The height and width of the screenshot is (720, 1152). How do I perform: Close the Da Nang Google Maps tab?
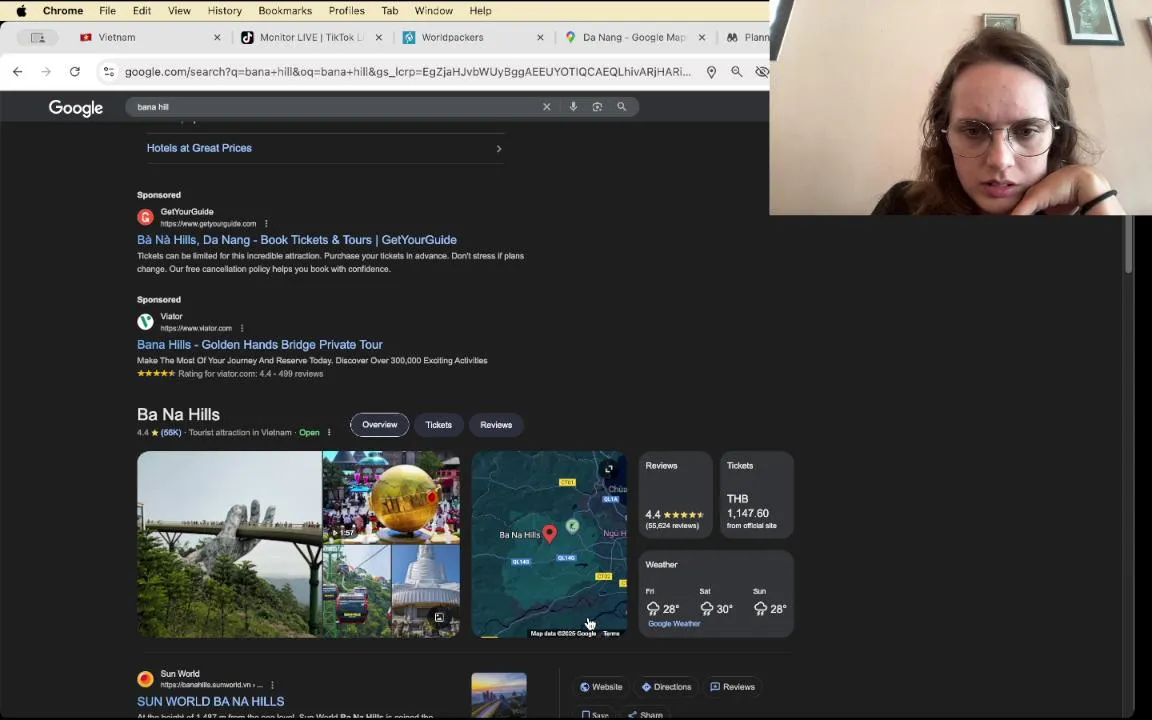pyautogui.click(x=702, y=37)
